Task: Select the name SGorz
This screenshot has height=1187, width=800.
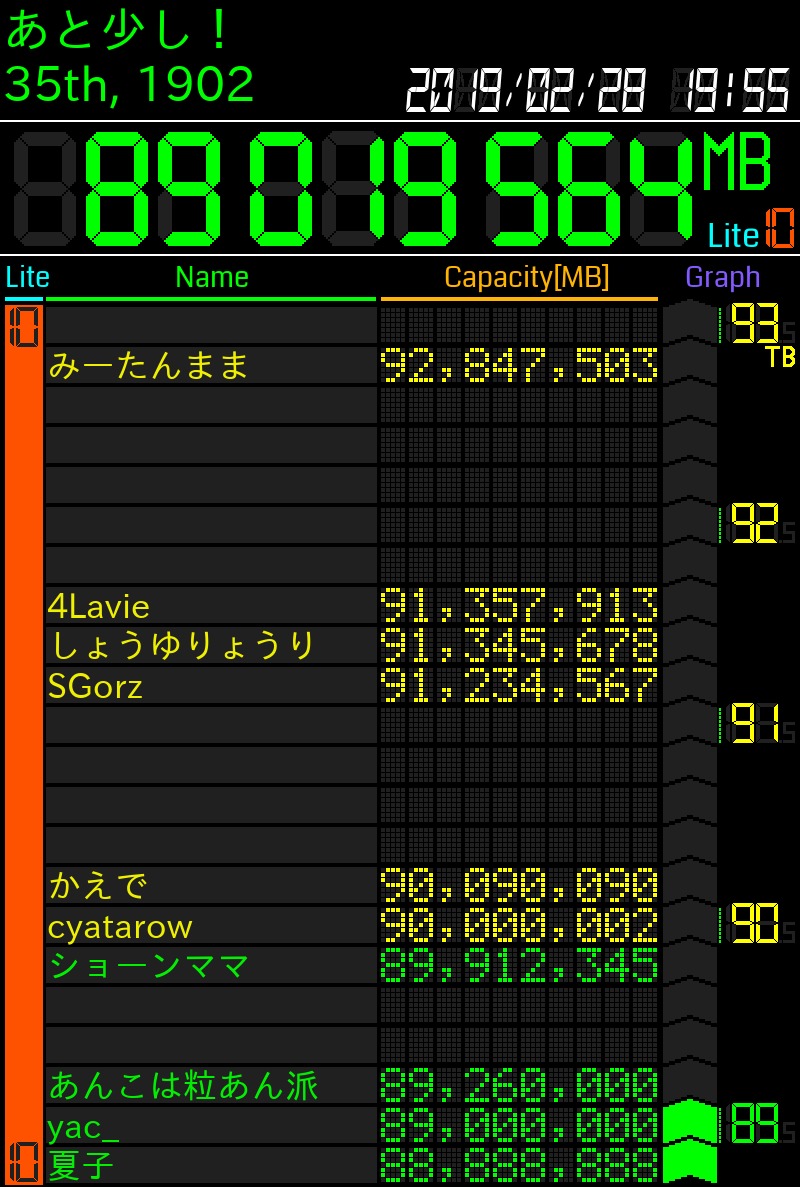Action: coord(95,687)
